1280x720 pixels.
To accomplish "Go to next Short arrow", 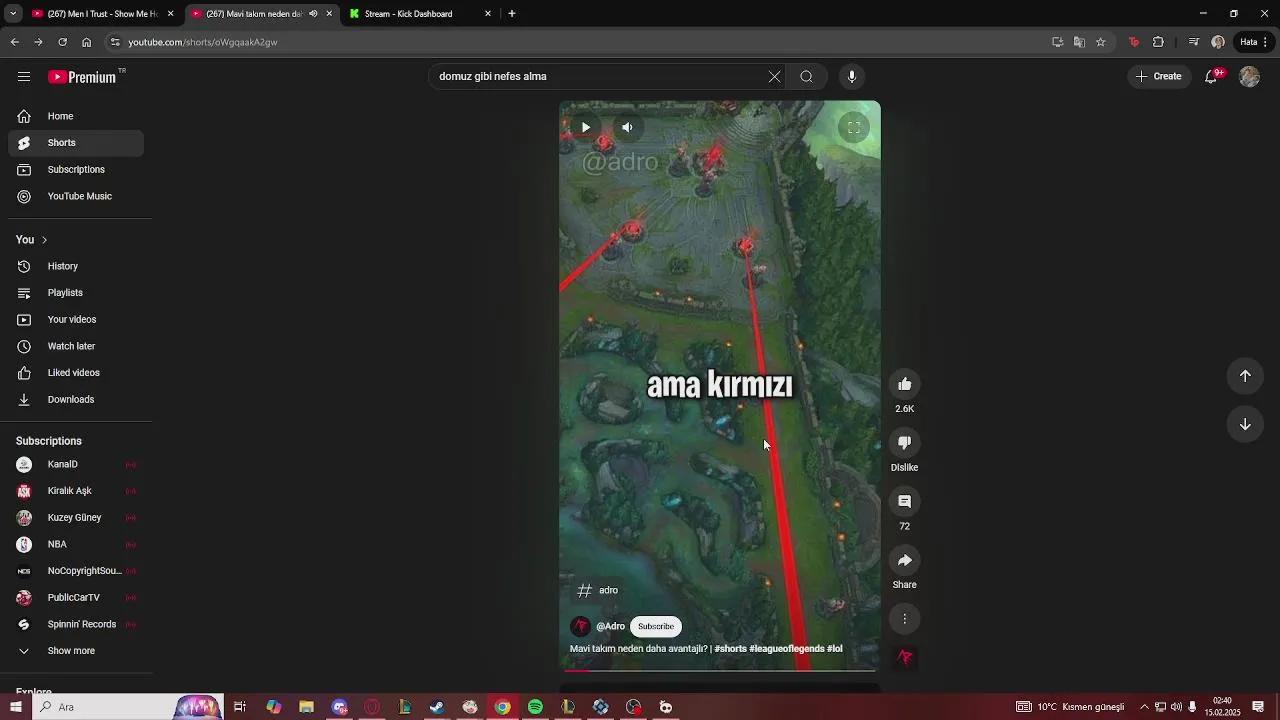I will pos(1245,424).
